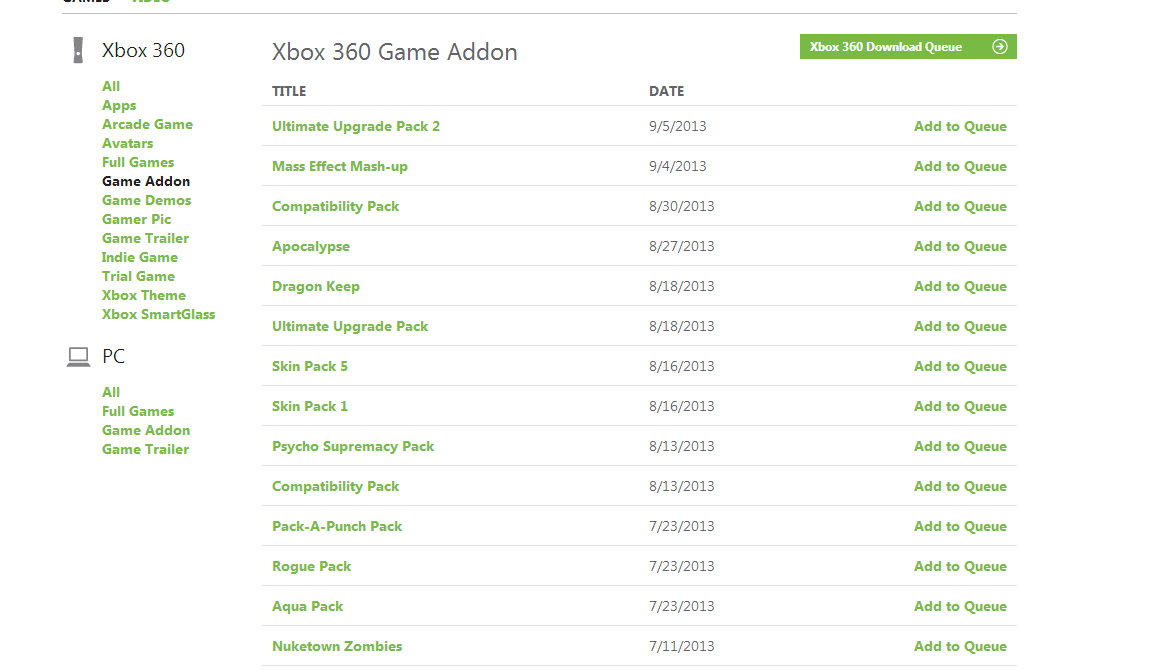1169x671 pixels.
Task: Open the Nuketown Zombies addon
Action: click(x=337, y=646)
